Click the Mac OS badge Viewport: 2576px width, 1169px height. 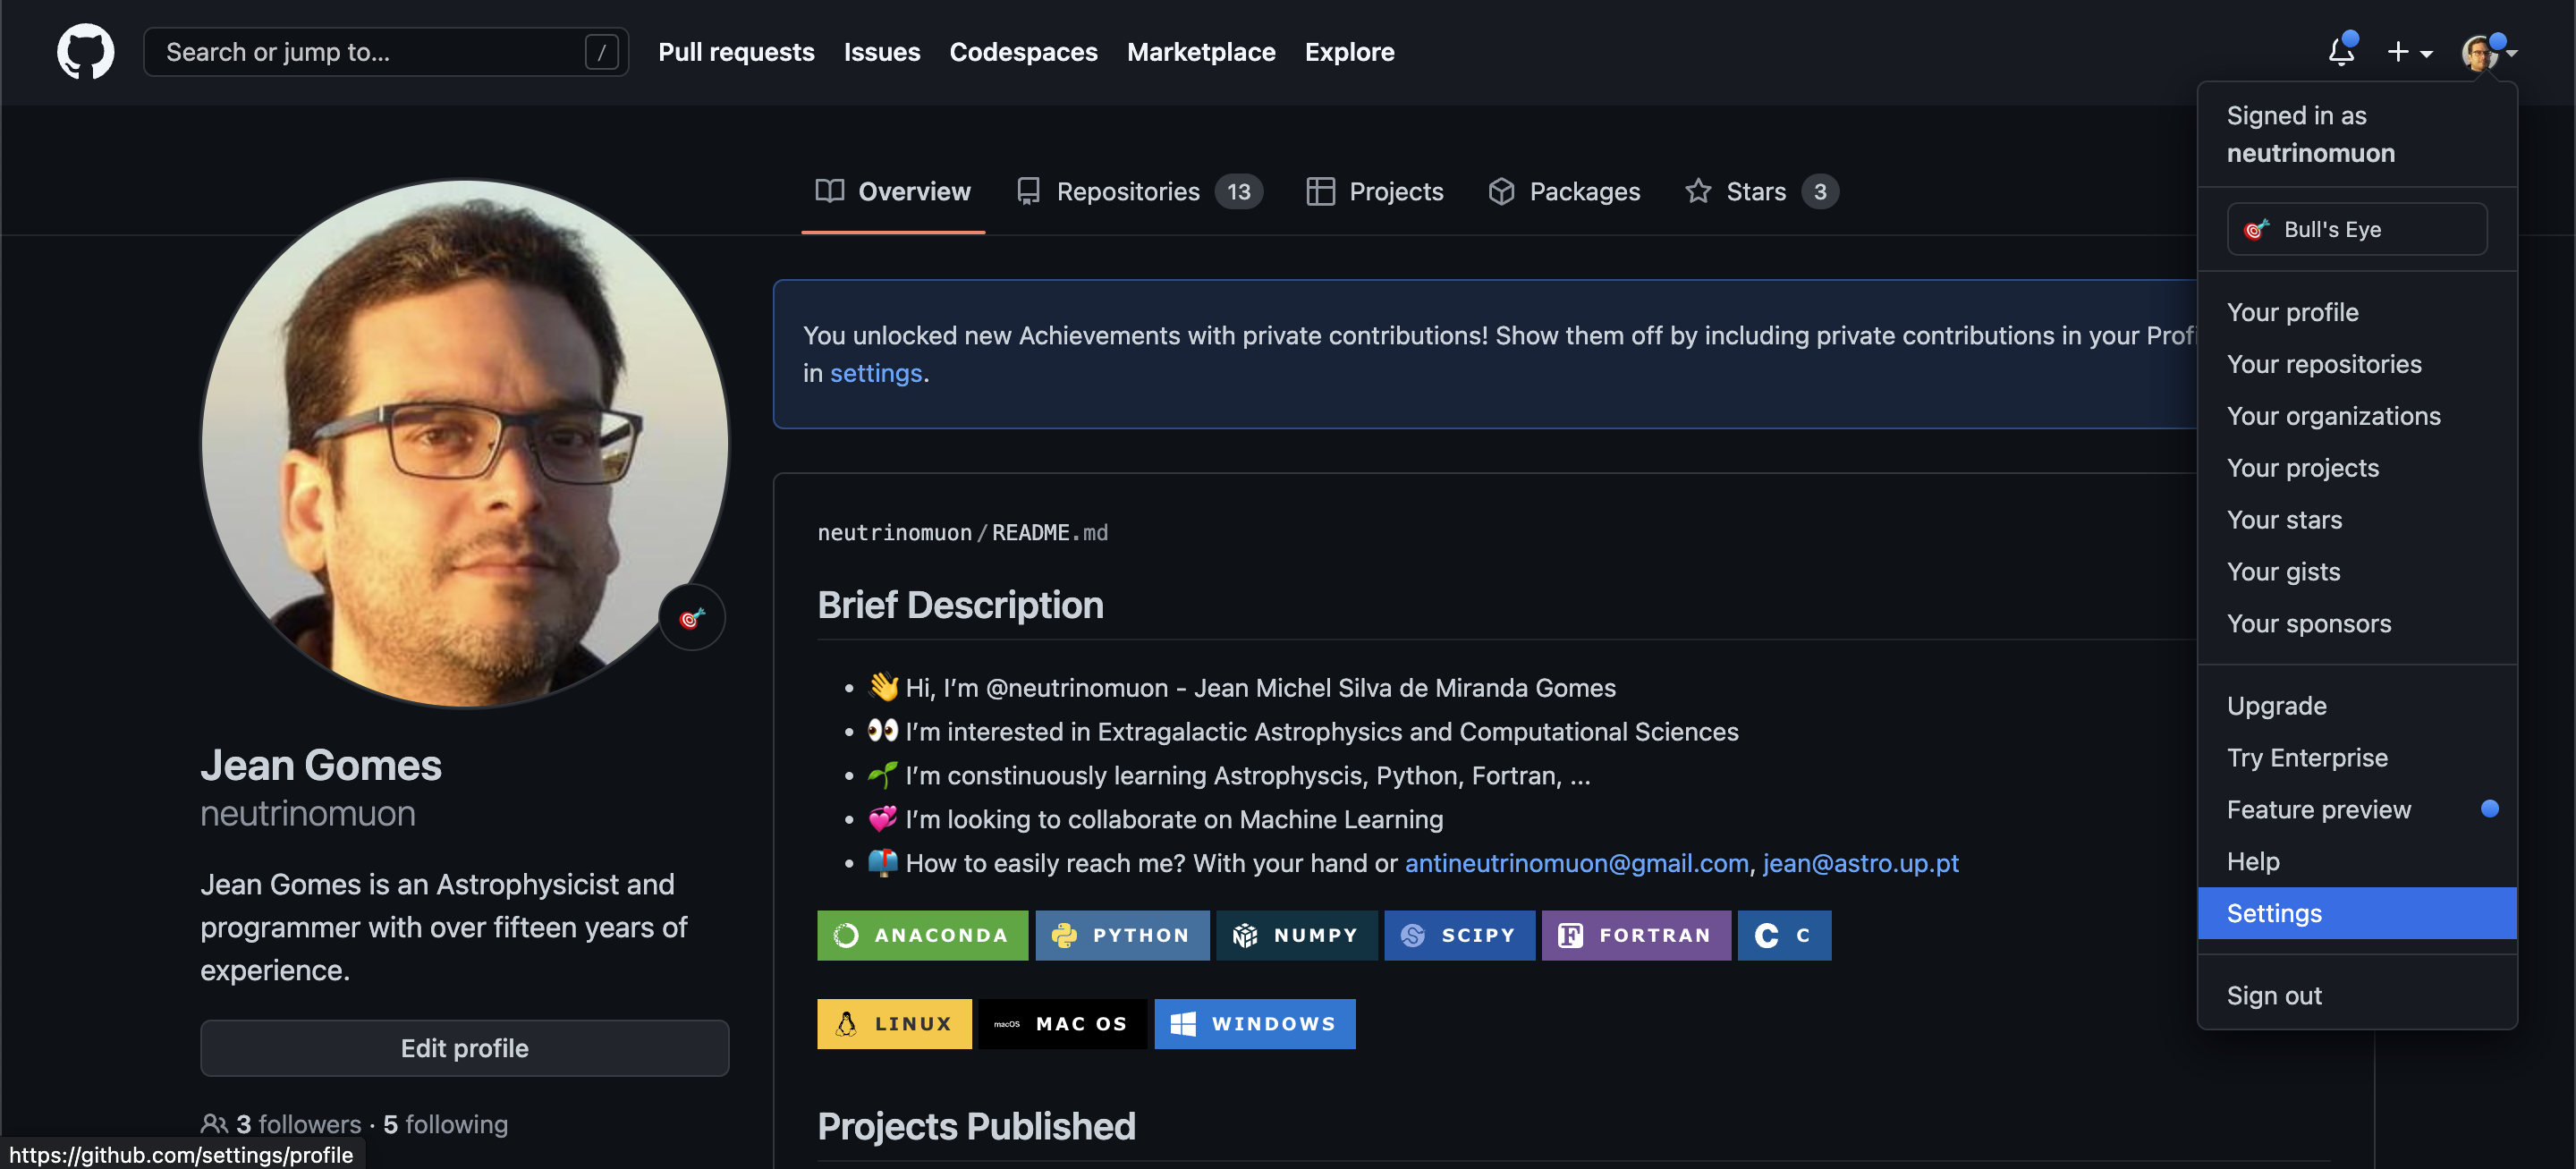[x=1062, y=1023]
